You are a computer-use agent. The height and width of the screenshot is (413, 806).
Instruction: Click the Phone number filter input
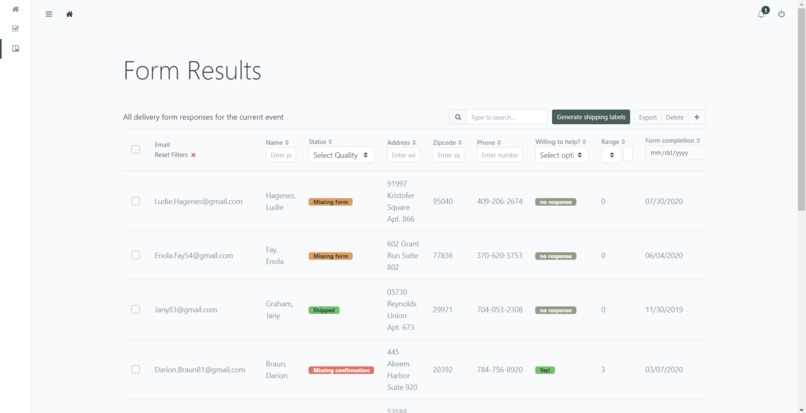[x=500, y=155]
